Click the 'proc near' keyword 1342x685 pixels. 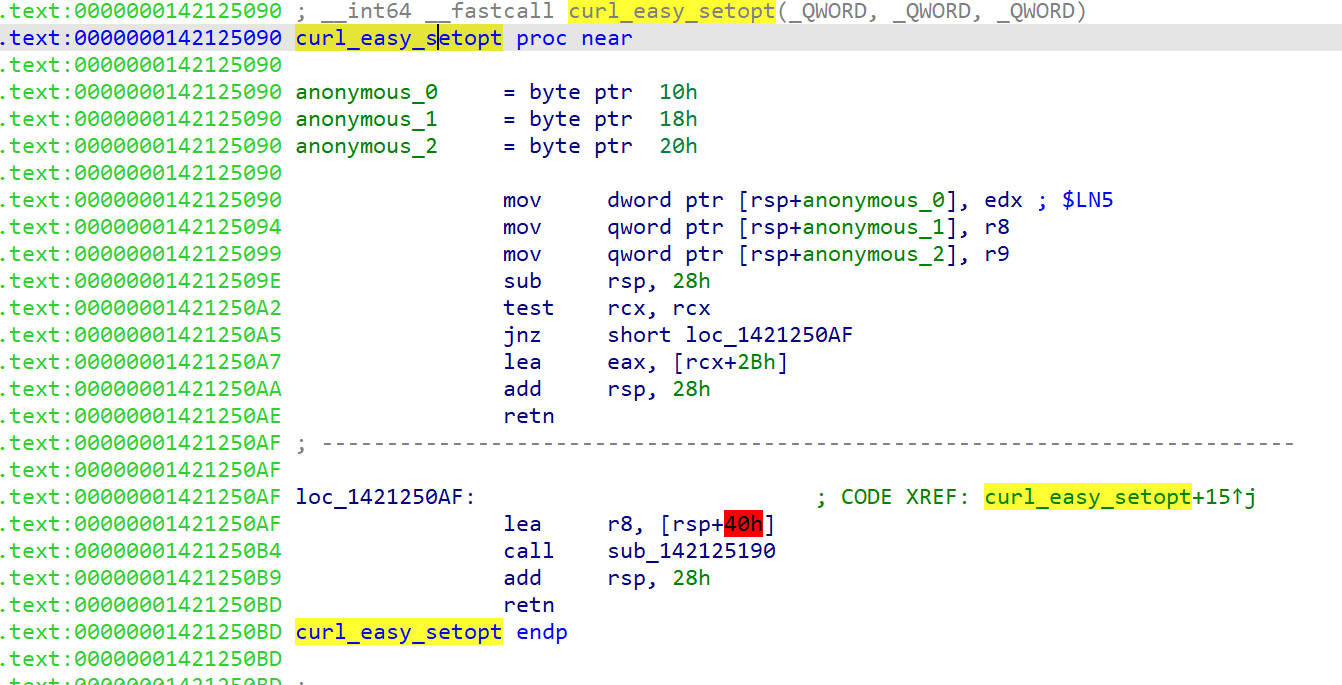pyautogui.click(x=575, y=38)
